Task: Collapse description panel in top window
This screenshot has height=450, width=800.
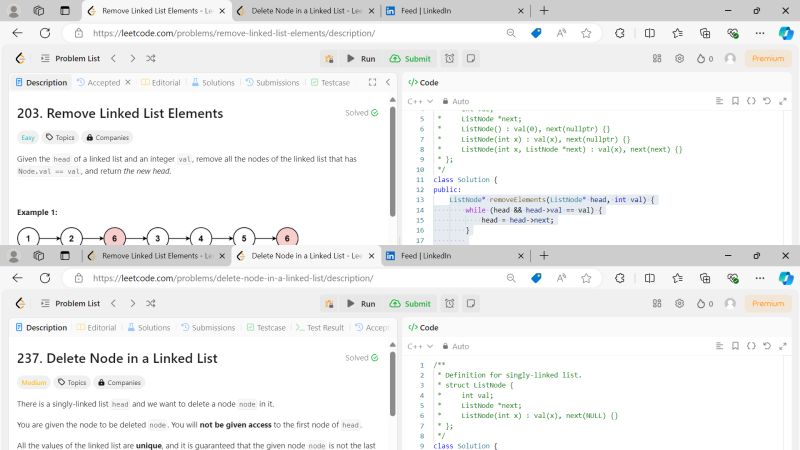Action: [x=388, y=82]
